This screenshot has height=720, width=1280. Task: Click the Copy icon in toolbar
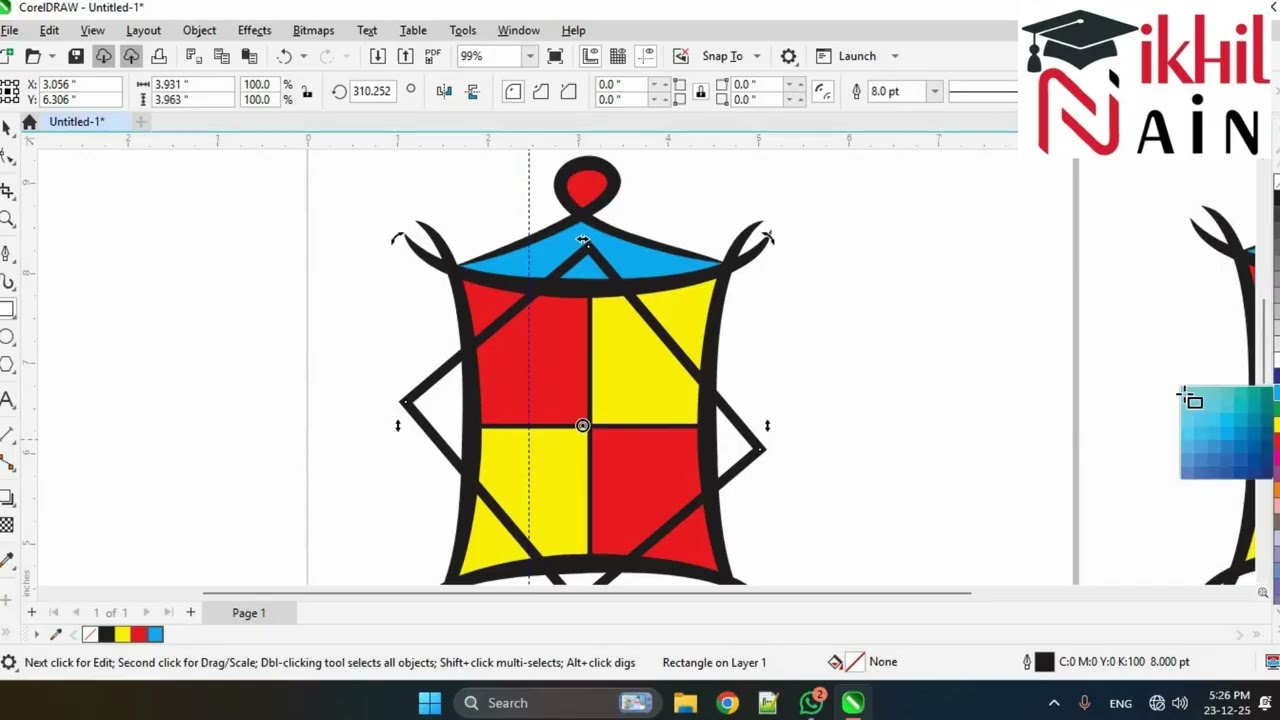point(222,57)
